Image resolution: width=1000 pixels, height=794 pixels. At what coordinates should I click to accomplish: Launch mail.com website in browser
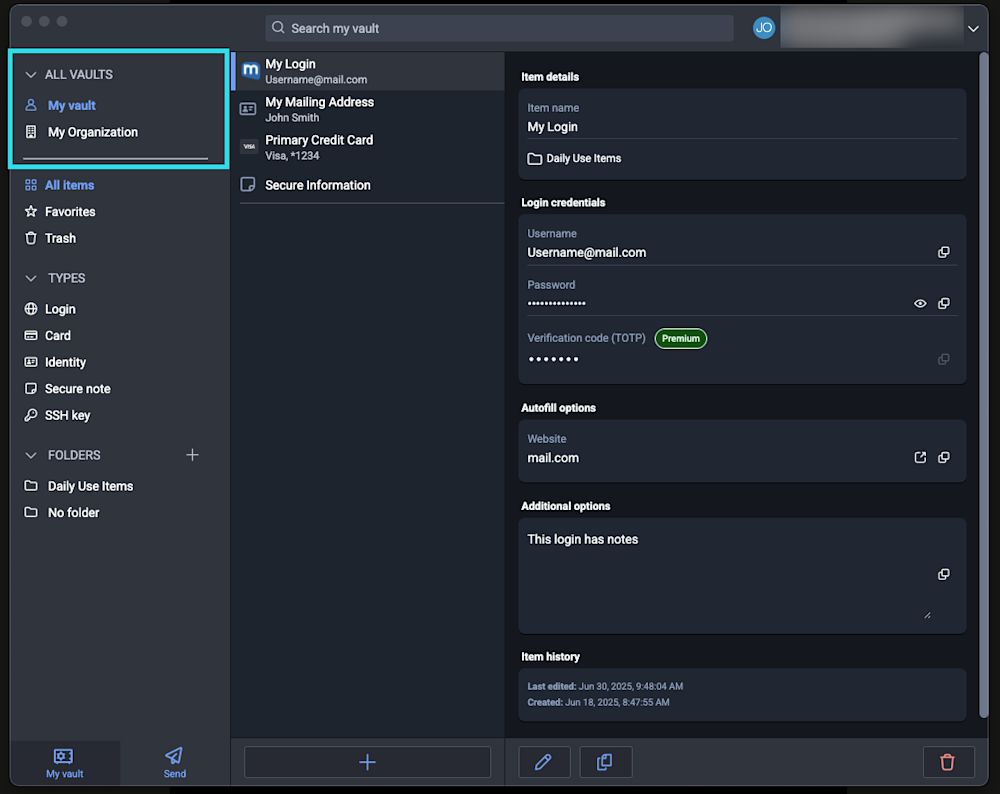pos(920,457)
